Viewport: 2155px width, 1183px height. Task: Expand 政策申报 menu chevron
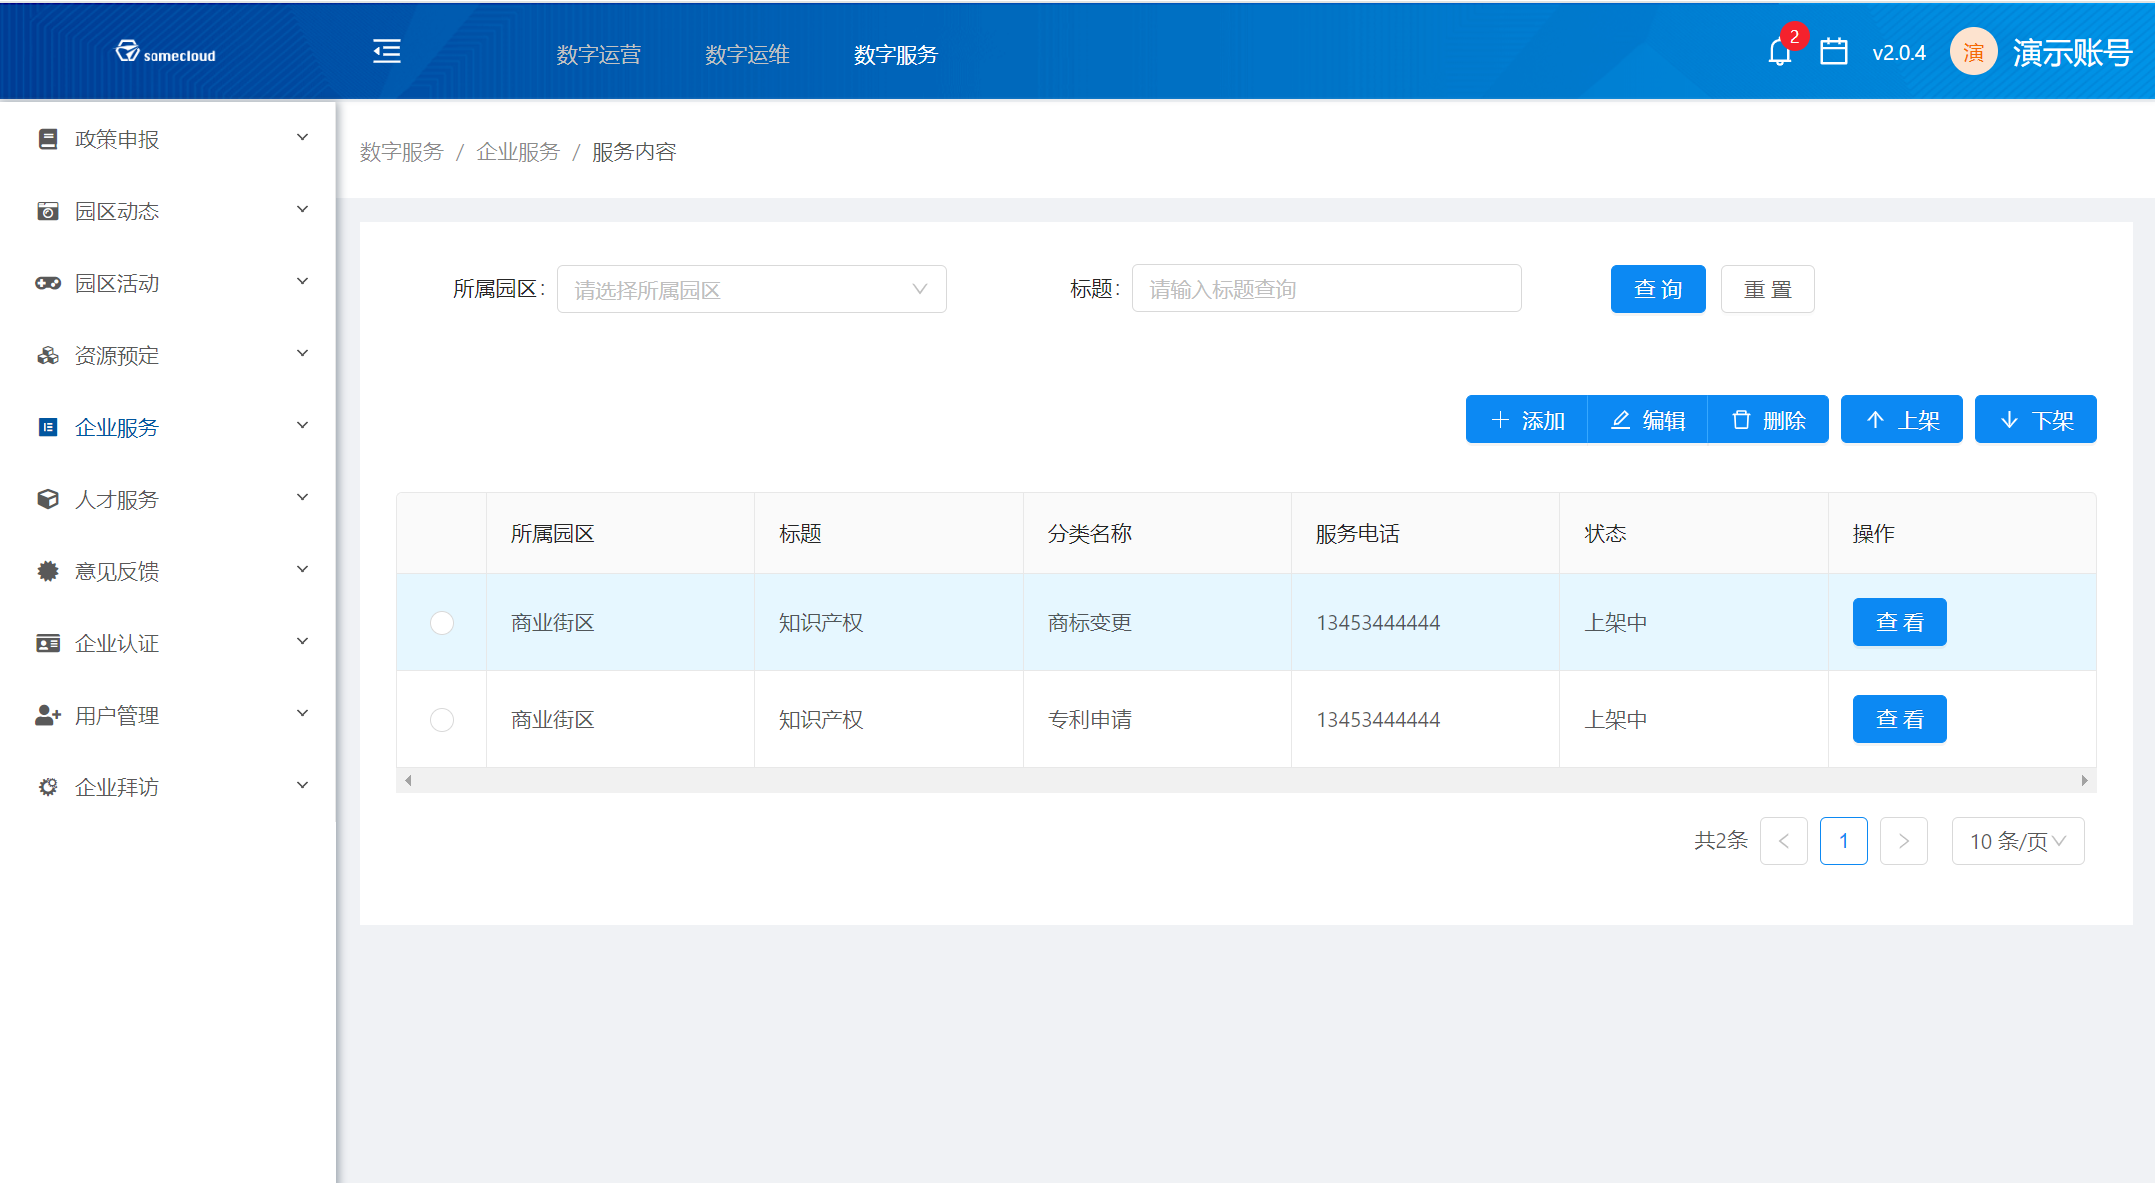click(302, 137)
